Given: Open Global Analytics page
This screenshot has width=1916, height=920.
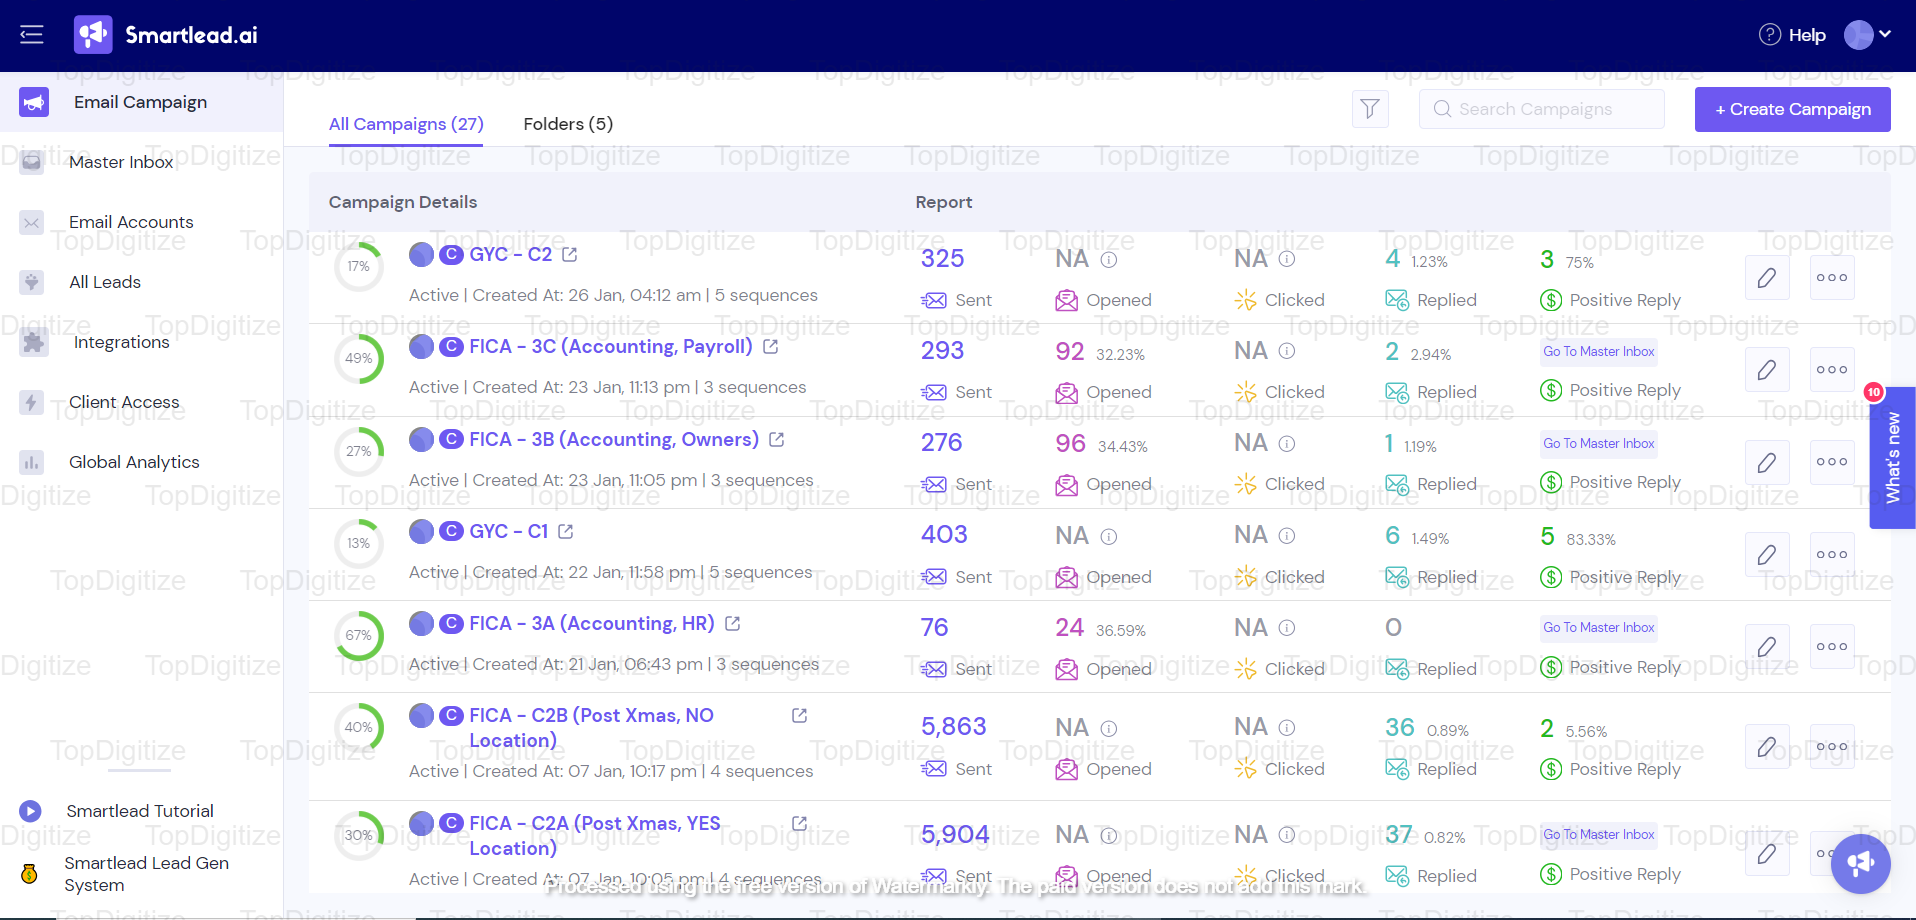Looking at the screenshot, I should click(134, 462).
